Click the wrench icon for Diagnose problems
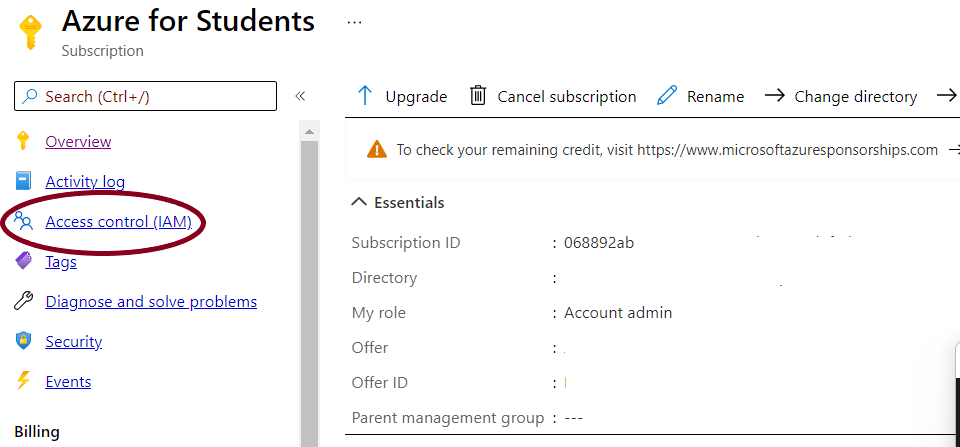This screenshot has width=960, height=447. [24, 301]
